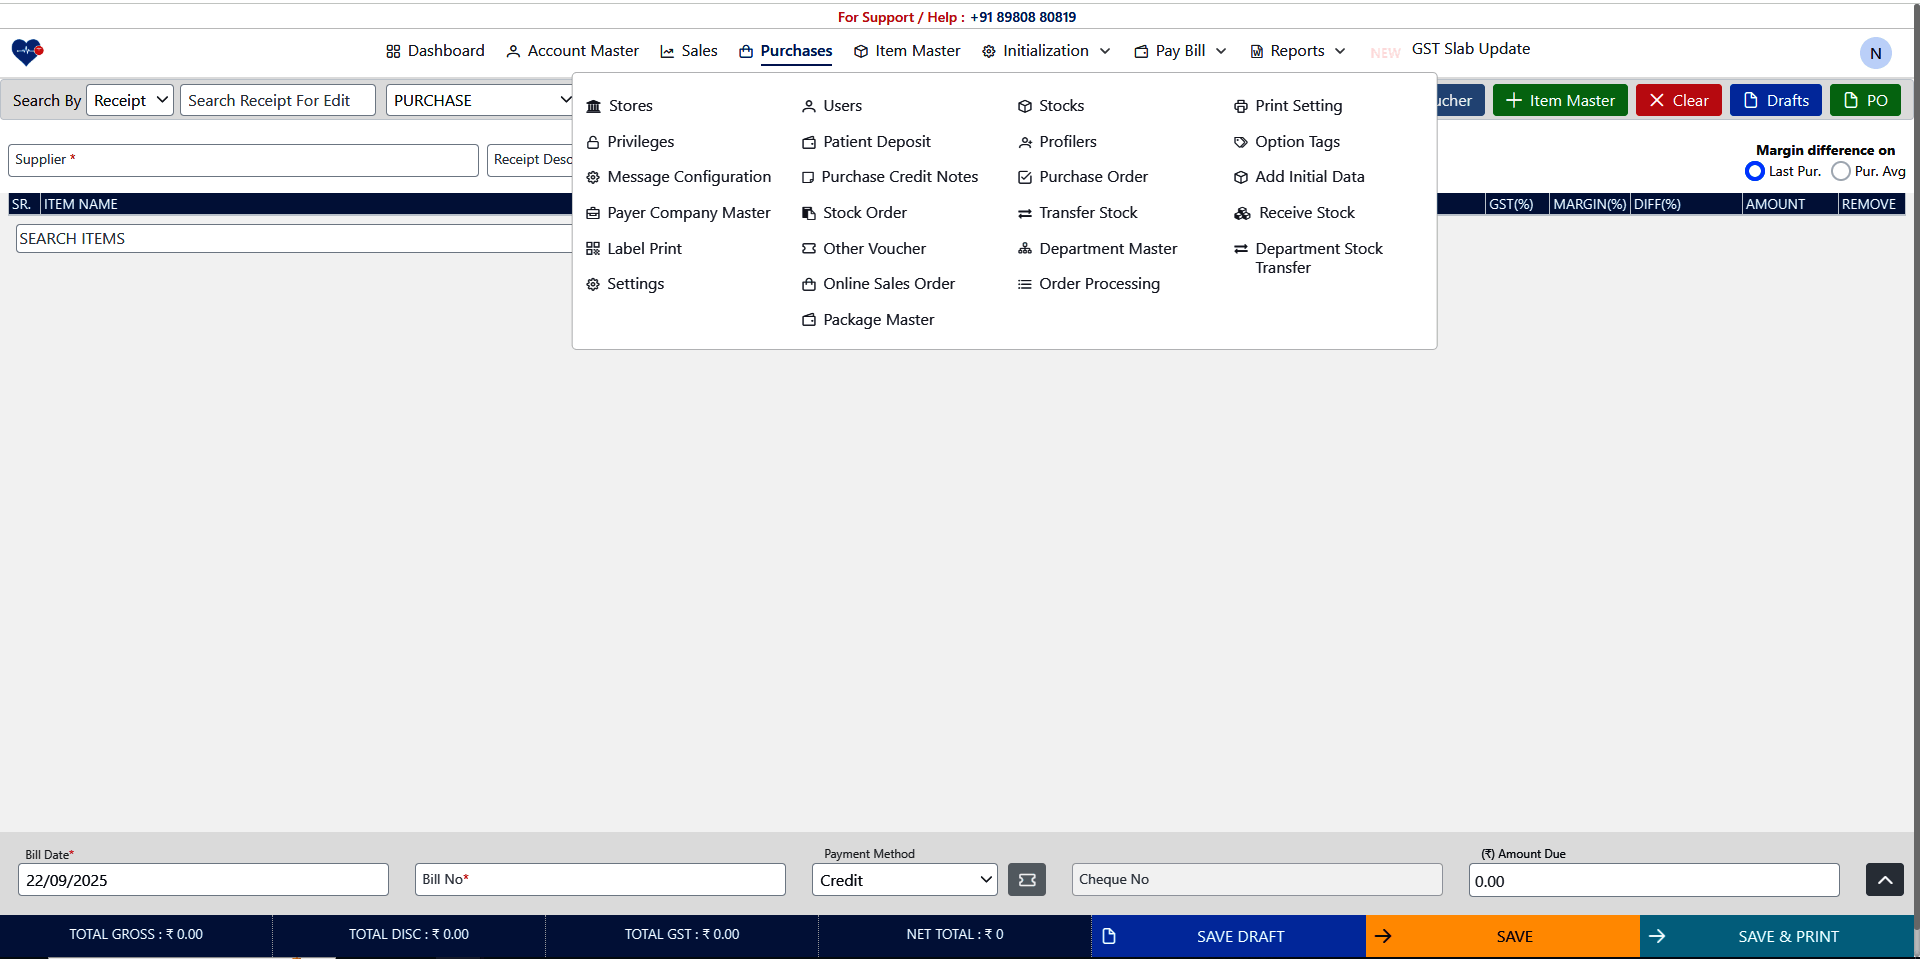
Task: Click the Supplier input field
Action: (242, 160)
